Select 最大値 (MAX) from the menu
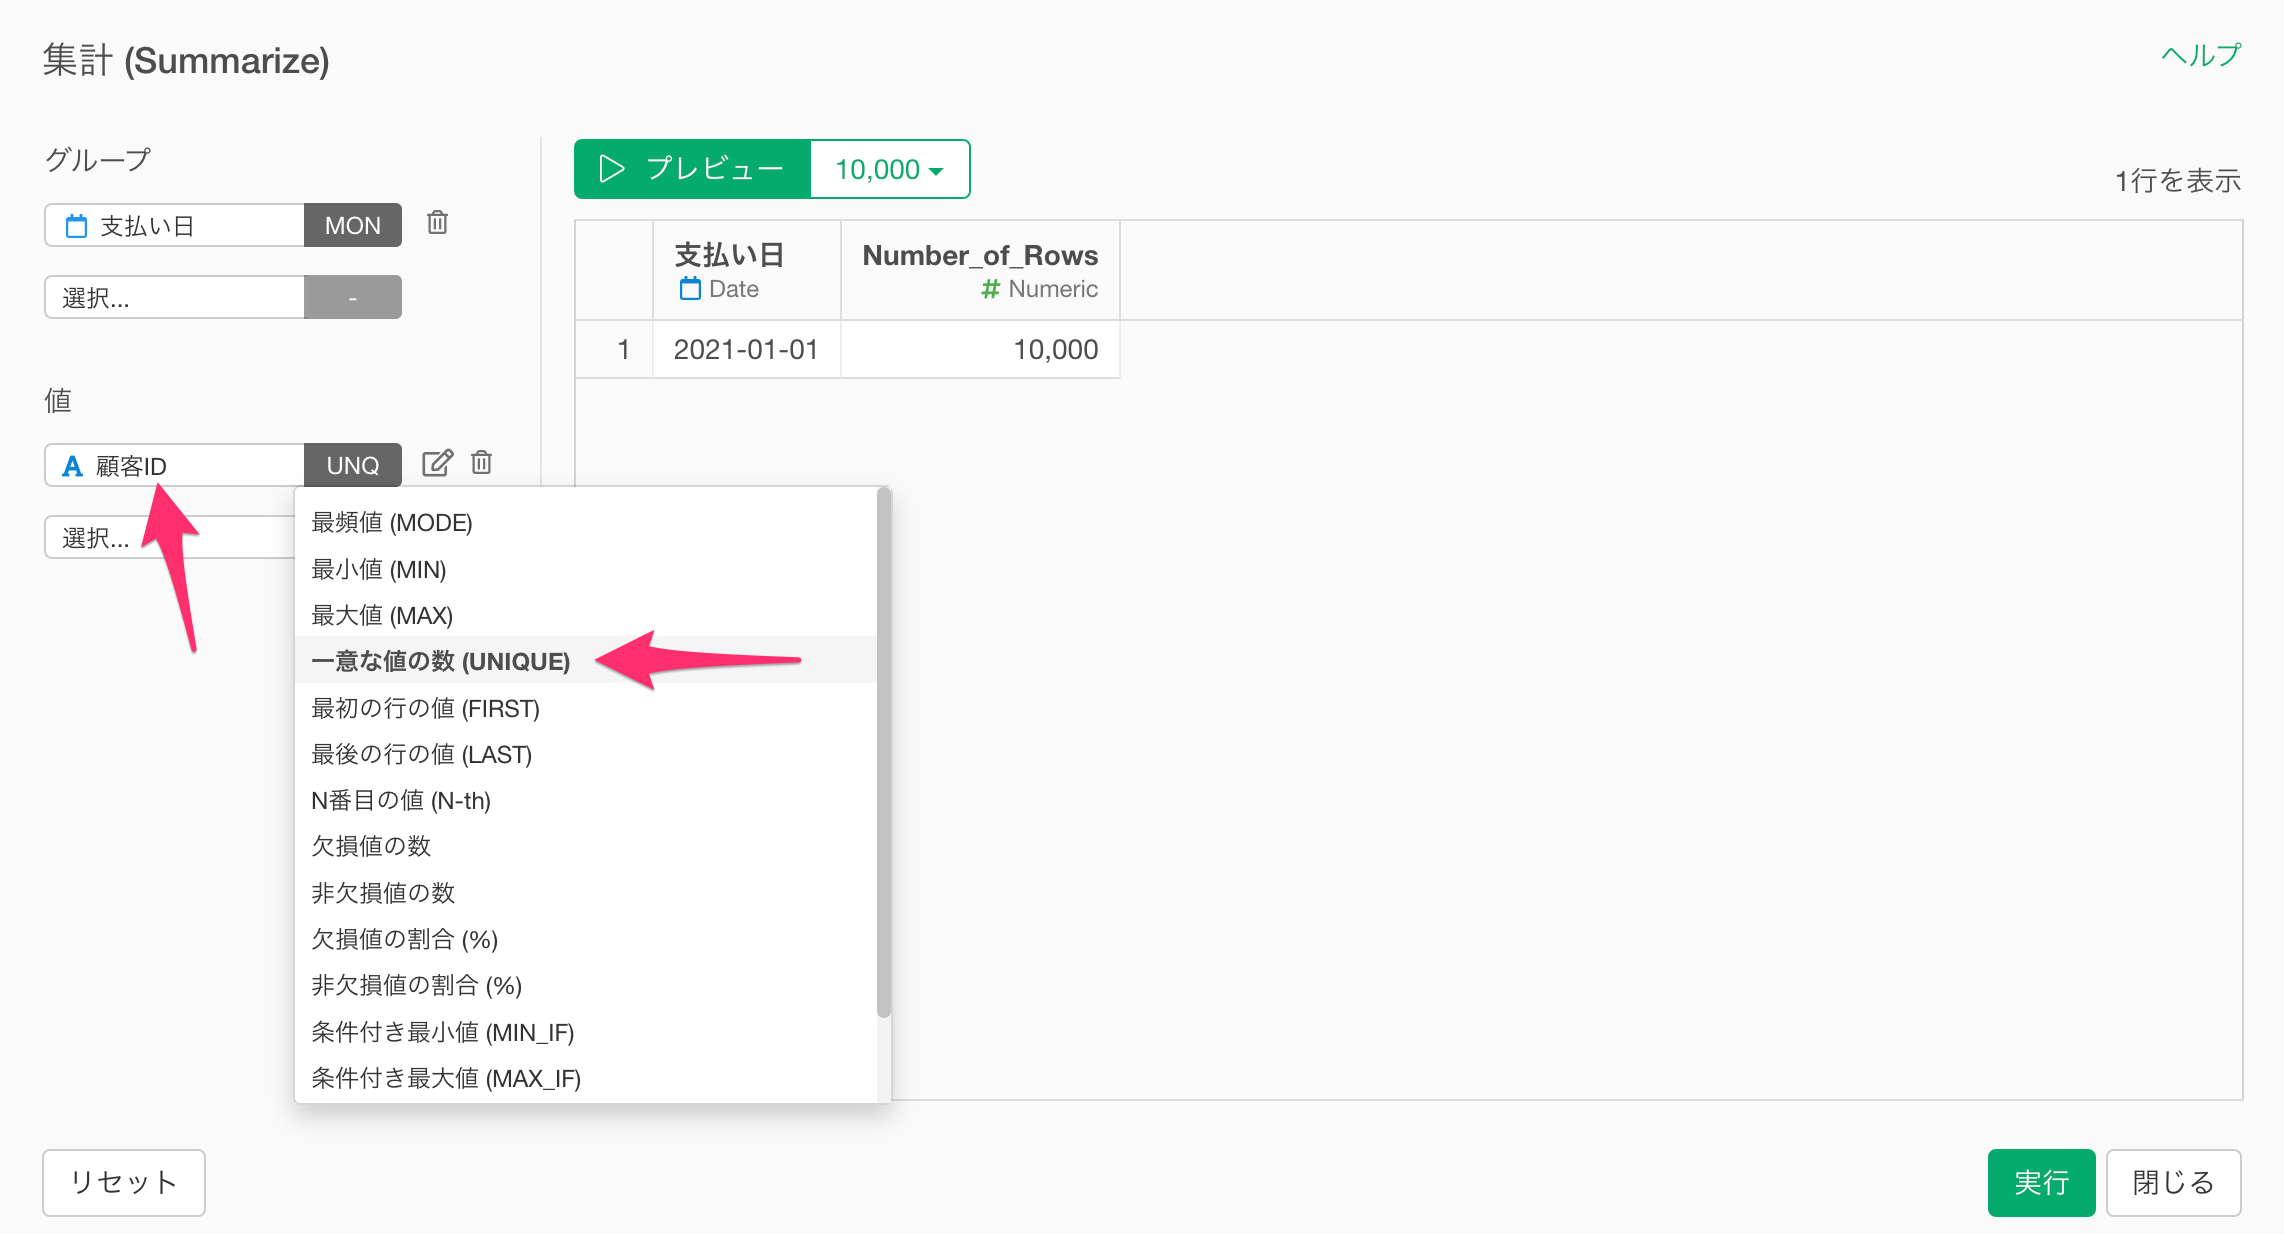2284x1234 pixels. pos(382,616)
